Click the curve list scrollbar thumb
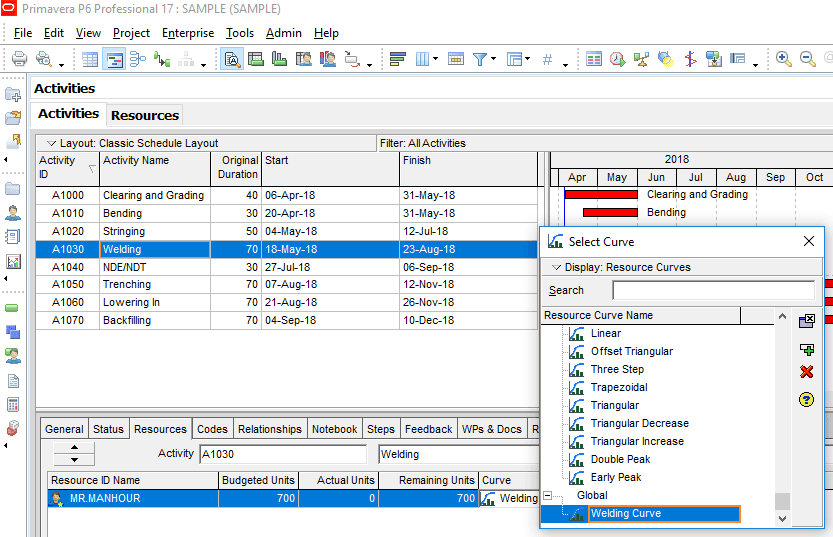The image size is (833, 537). (x=782, y=500)
